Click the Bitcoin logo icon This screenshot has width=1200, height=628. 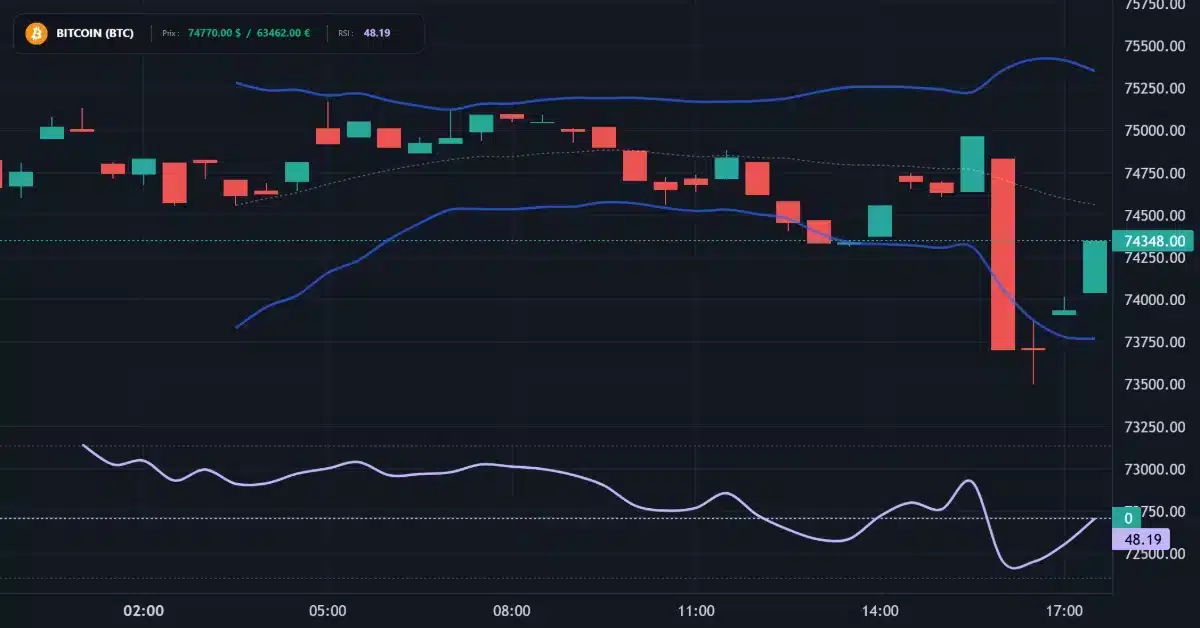[37, 33]
